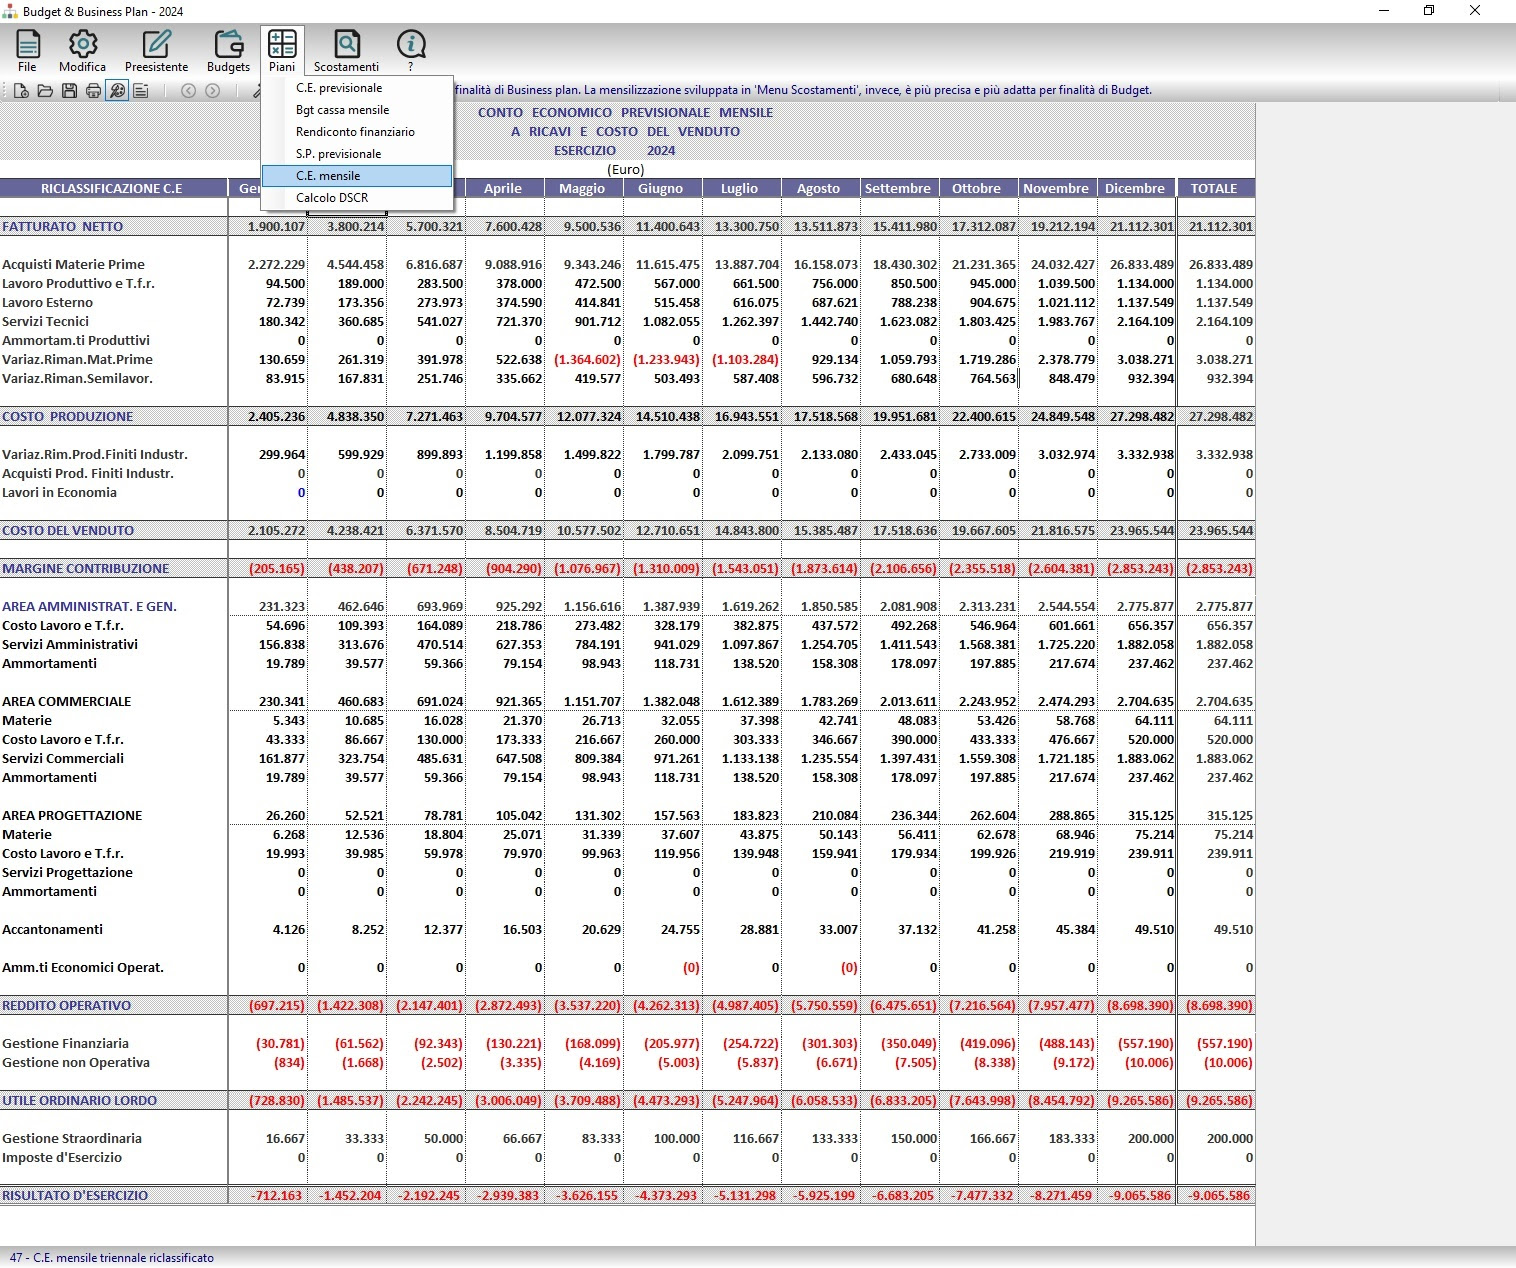Image resolution: width=1516 pixels, height=1268 pixels.
Task: Click the color palette toolbar icon
Action: tap(117, 91)
